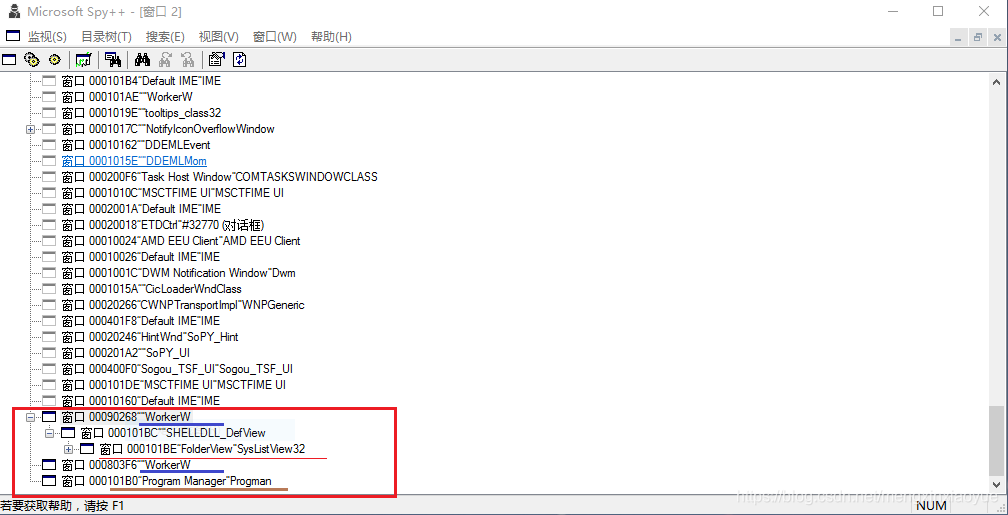
Task: Select row 00010026 Default IME
Action: click(141, 257)
